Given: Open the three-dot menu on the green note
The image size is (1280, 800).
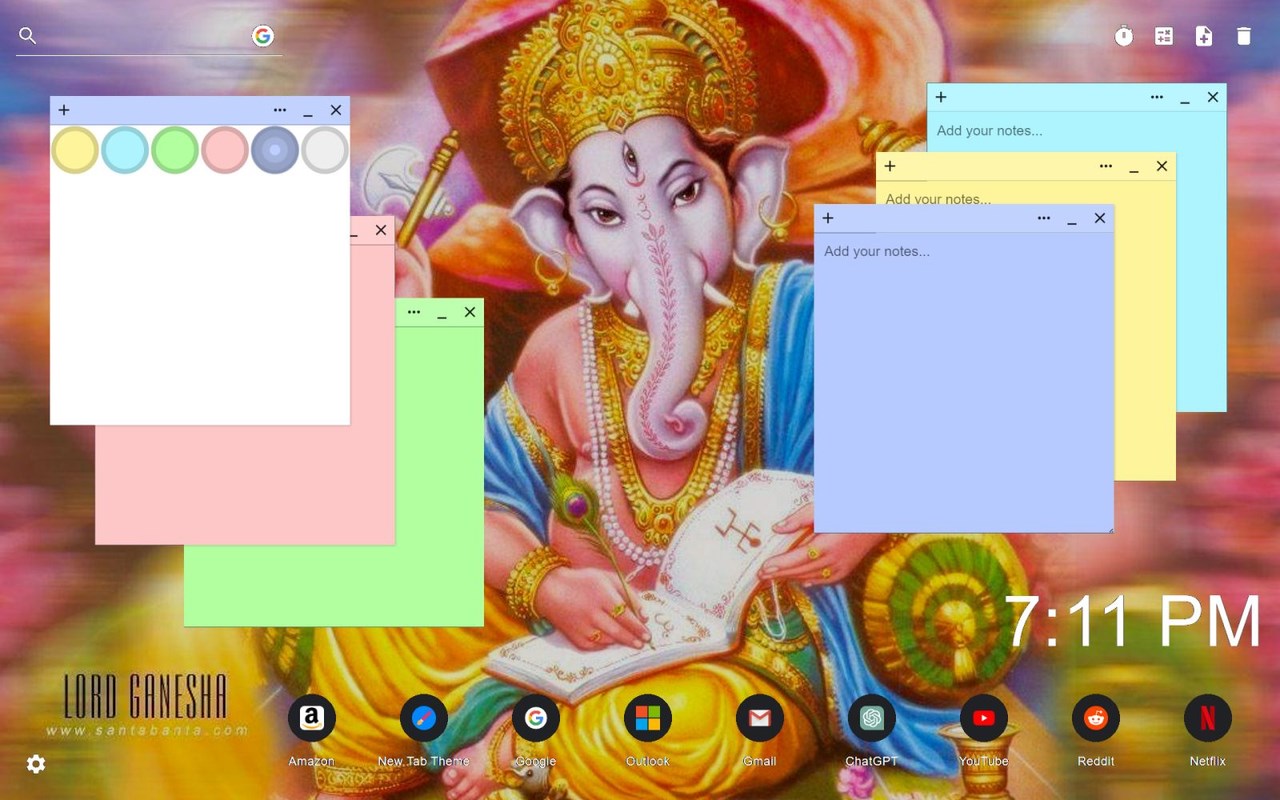Looking at the screenshot, I should click(x=414, y=312).
